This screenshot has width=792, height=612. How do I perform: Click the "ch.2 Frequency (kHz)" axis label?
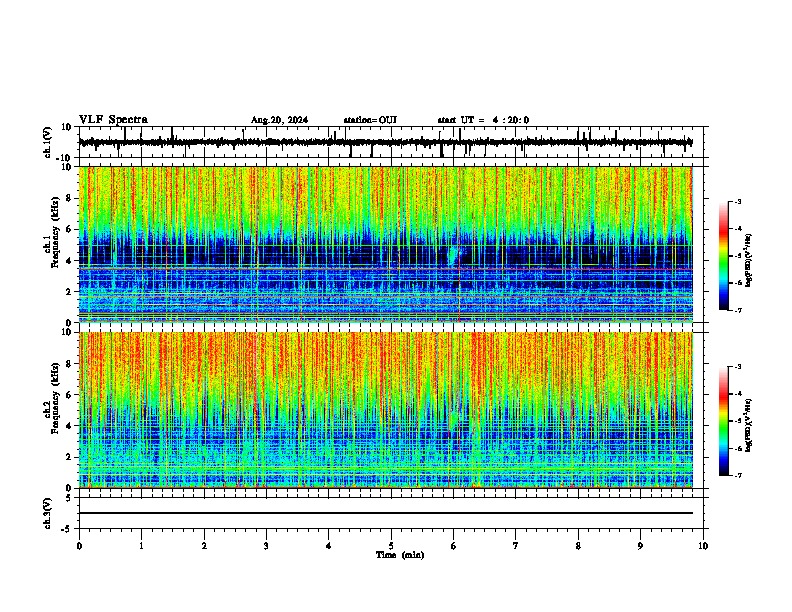point(52,398)
